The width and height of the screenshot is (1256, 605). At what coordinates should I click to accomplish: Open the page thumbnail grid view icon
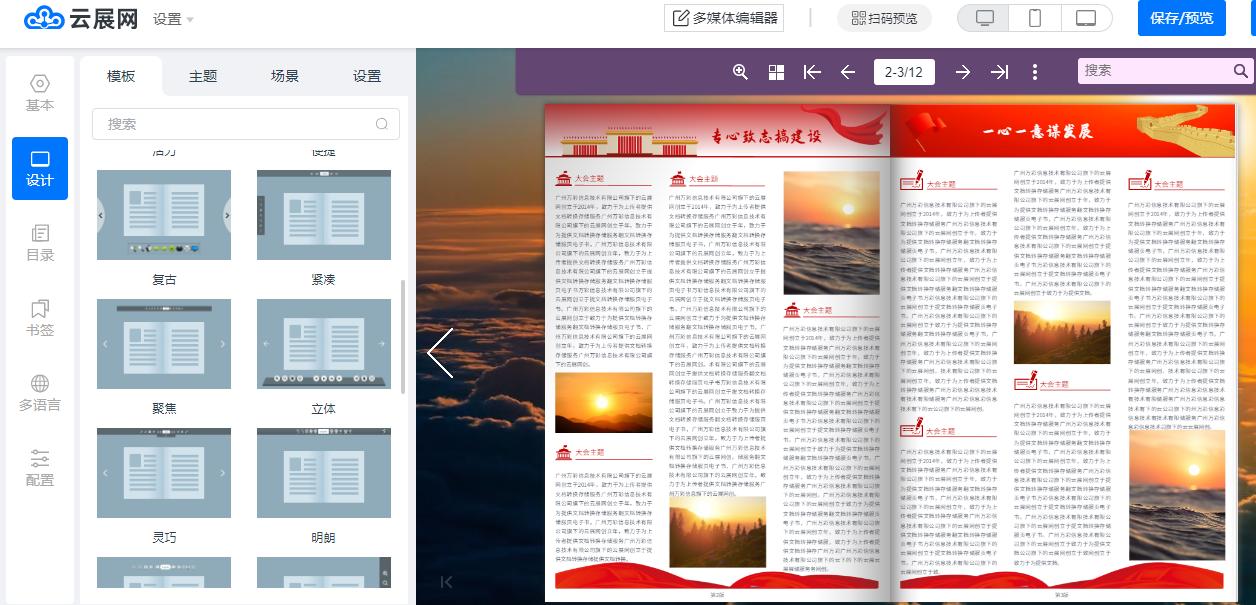[x=776, y=72]
